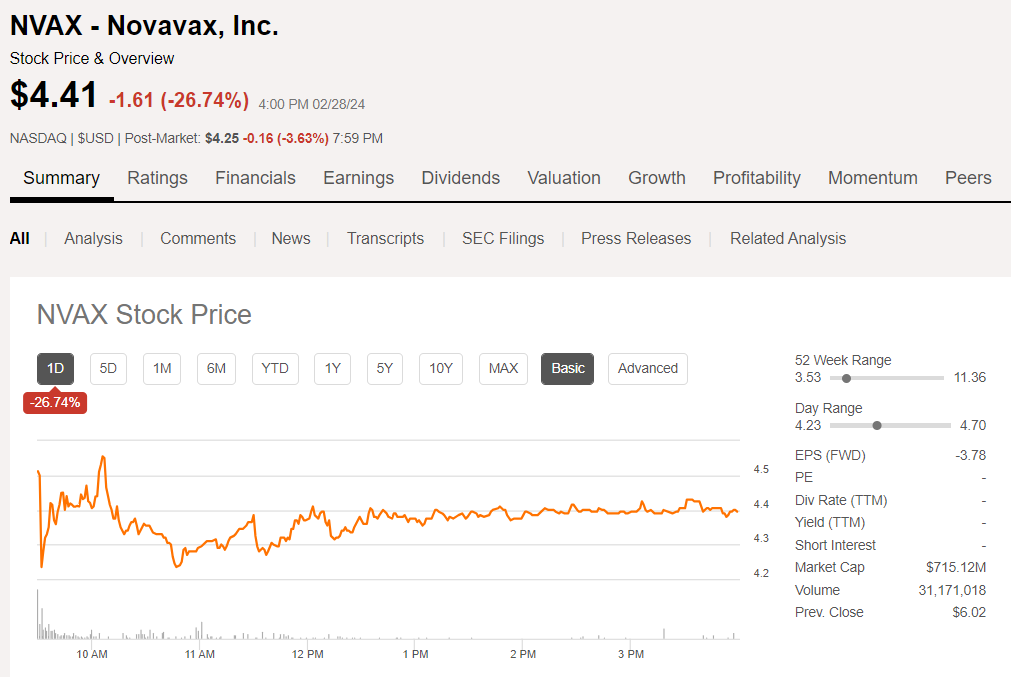Select the 1Y chart range
Viewport: 1011px width, 677px height.
(333, 368)
